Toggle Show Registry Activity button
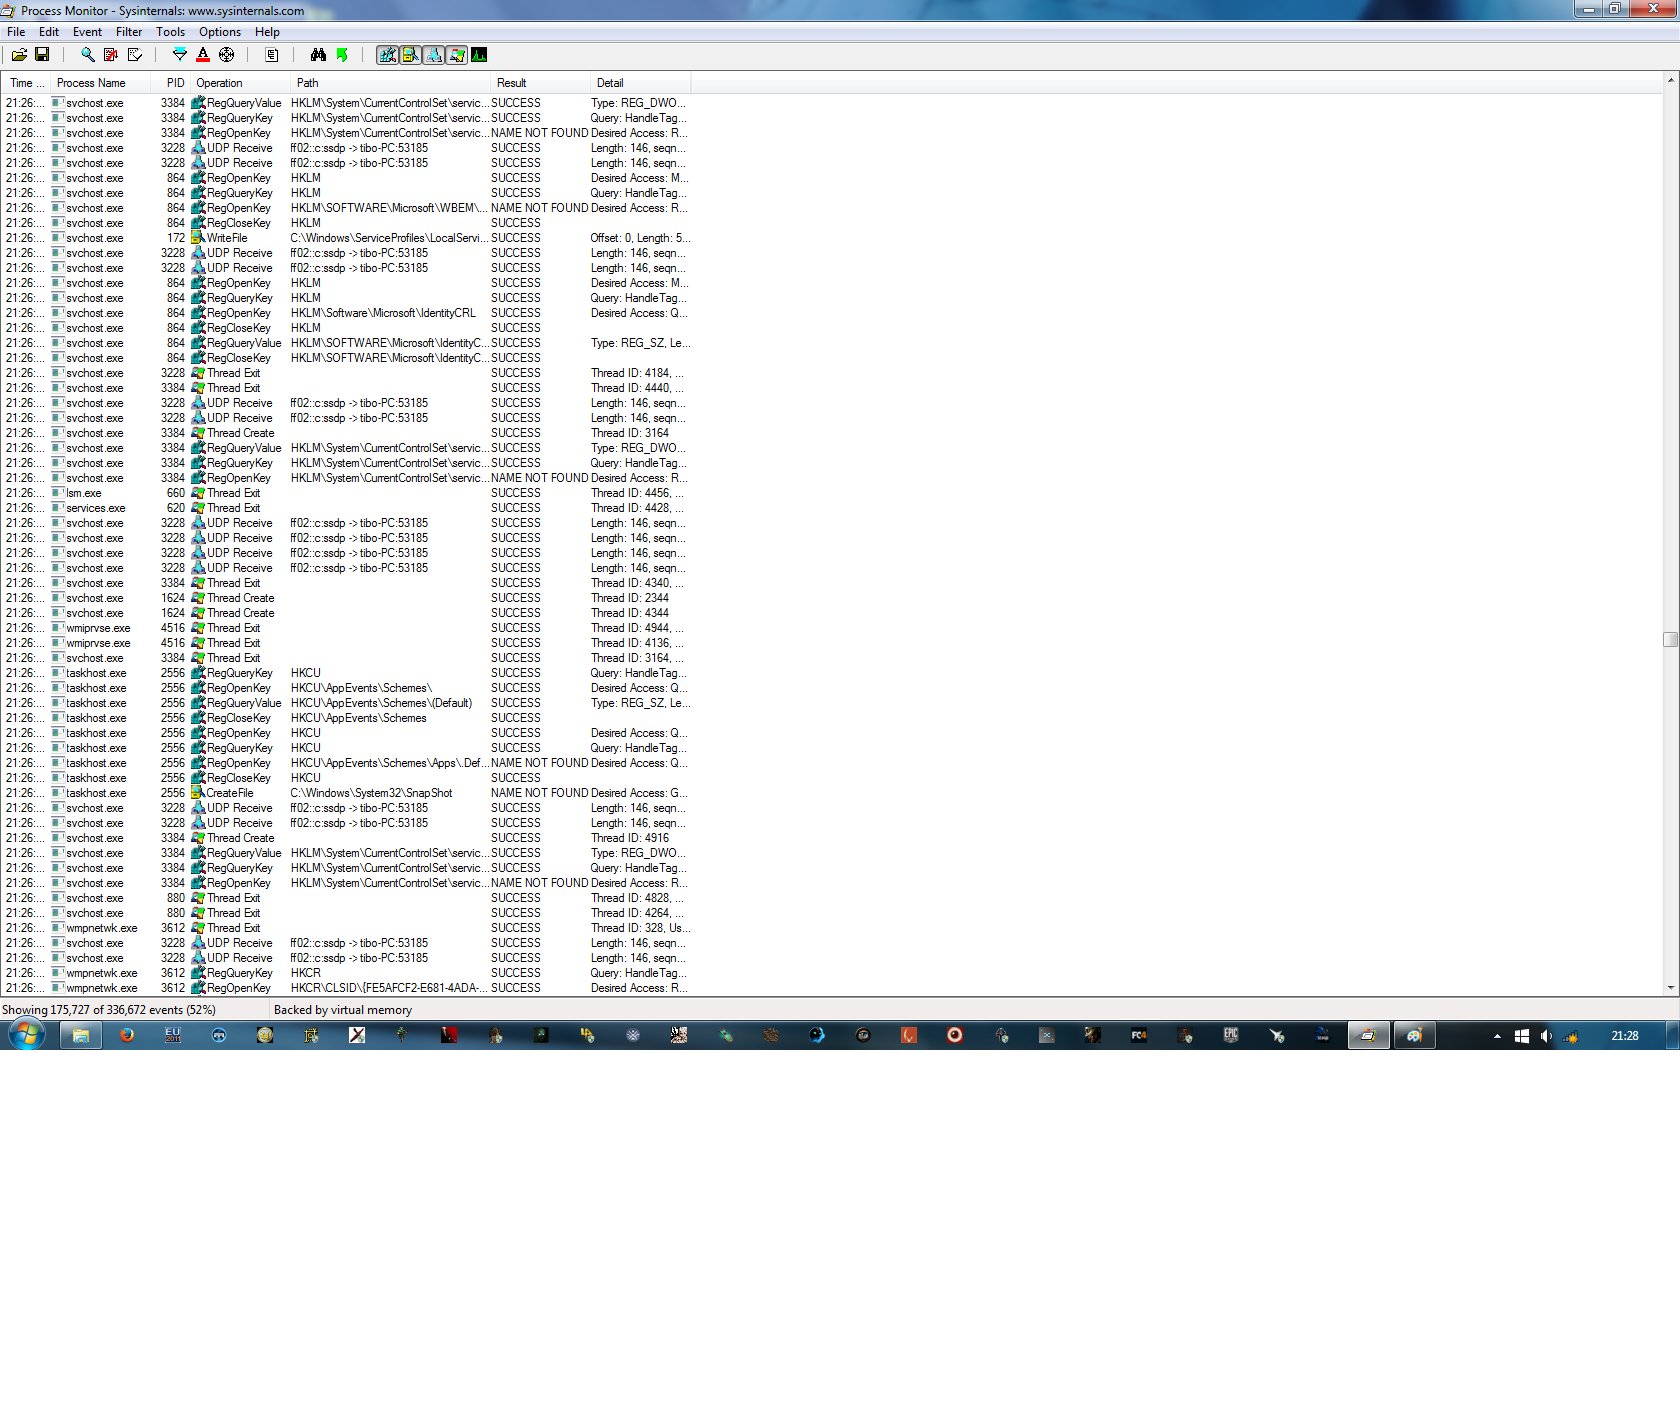 click(x=387, y=55)
